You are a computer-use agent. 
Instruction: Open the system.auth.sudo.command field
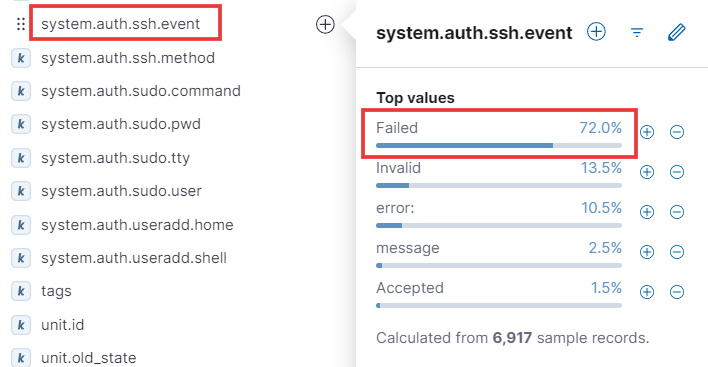(141, 91)
